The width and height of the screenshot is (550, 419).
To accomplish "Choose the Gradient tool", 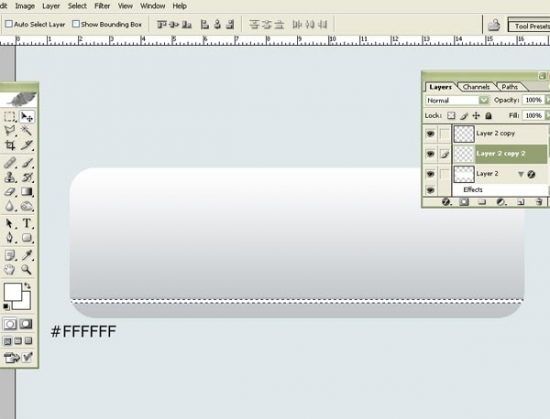I will pos(27,192).
